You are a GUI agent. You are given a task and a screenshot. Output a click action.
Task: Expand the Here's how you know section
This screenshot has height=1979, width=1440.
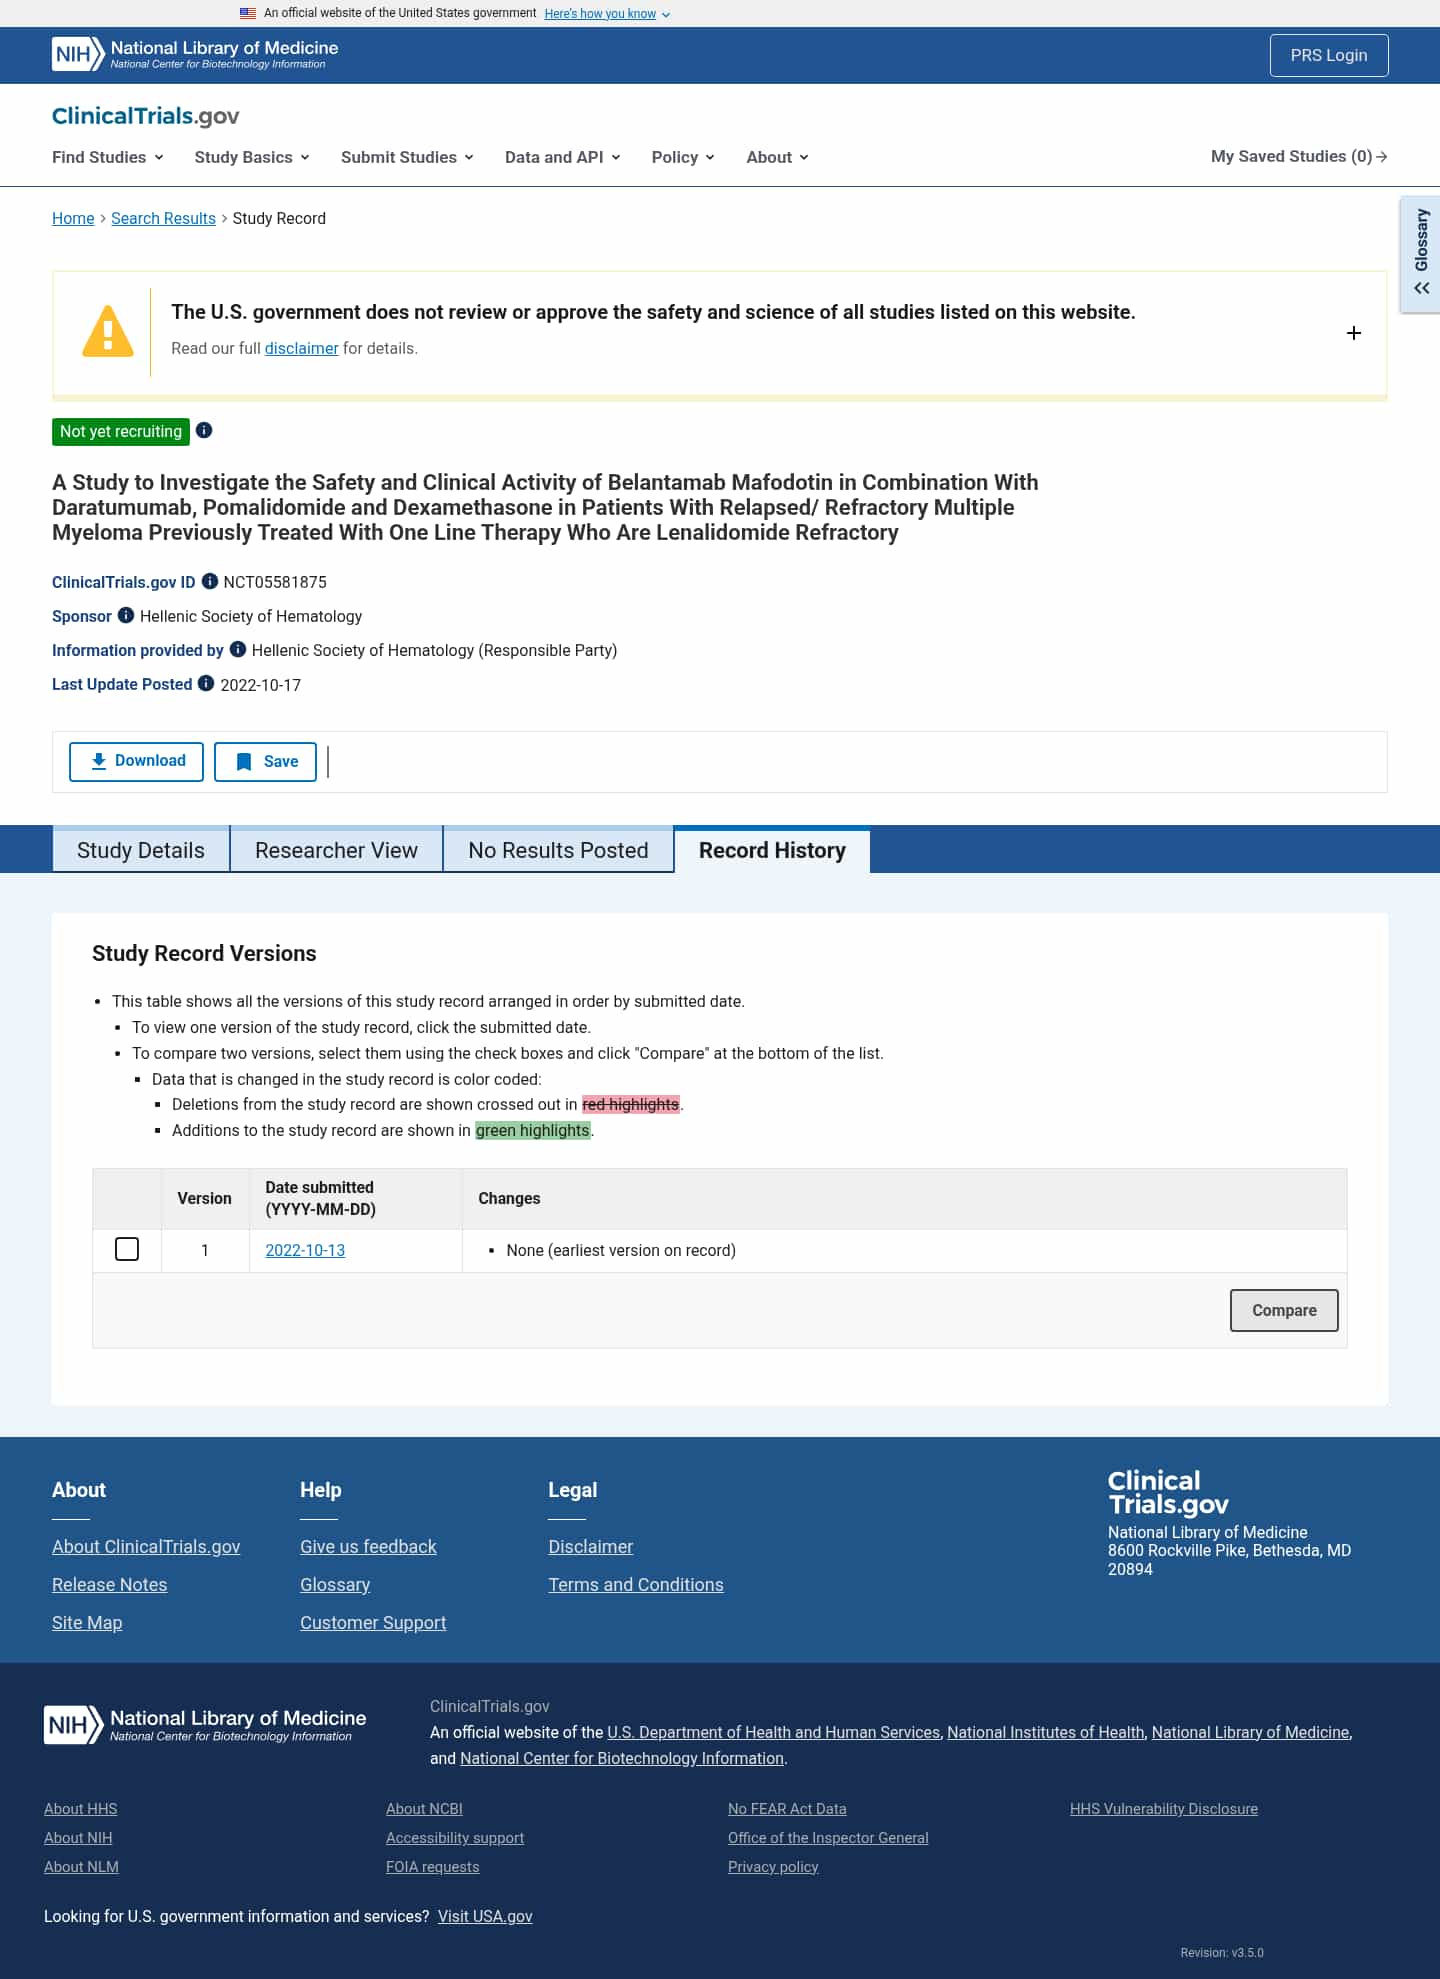pos(607,14)
